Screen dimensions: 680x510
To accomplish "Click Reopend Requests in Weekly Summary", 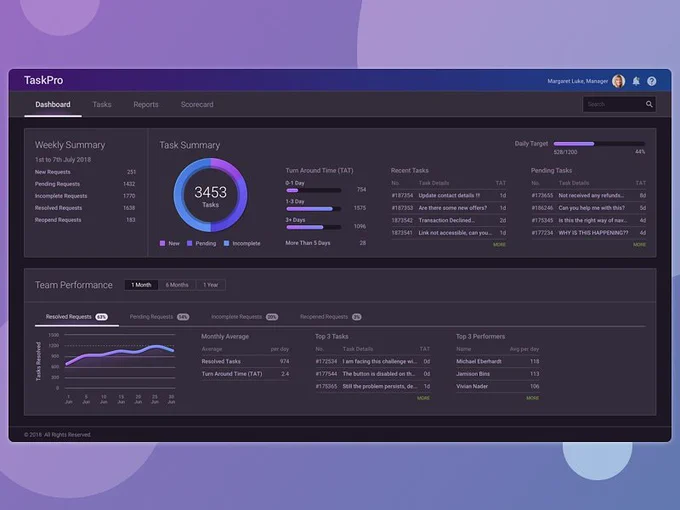I will 85,220.
